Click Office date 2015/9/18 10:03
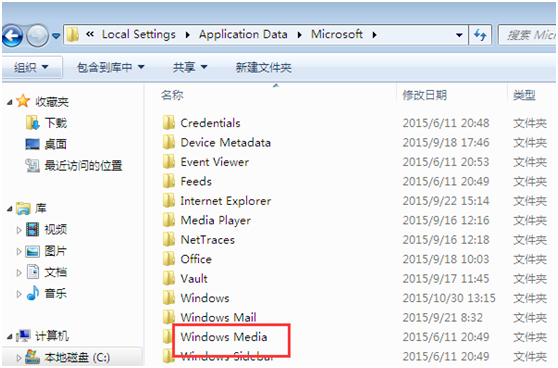The image size is (558, 368). 446,259
